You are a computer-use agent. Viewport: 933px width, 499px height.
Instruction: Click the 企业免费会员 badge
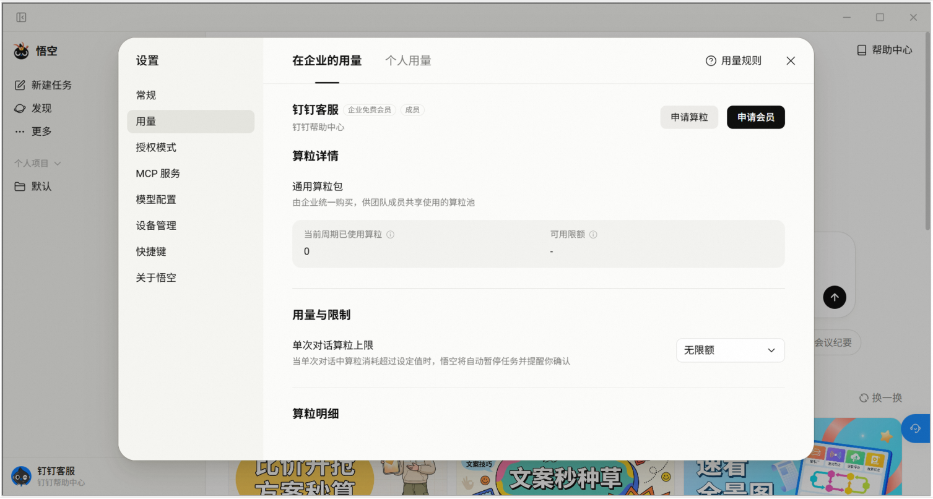(370, 110)
